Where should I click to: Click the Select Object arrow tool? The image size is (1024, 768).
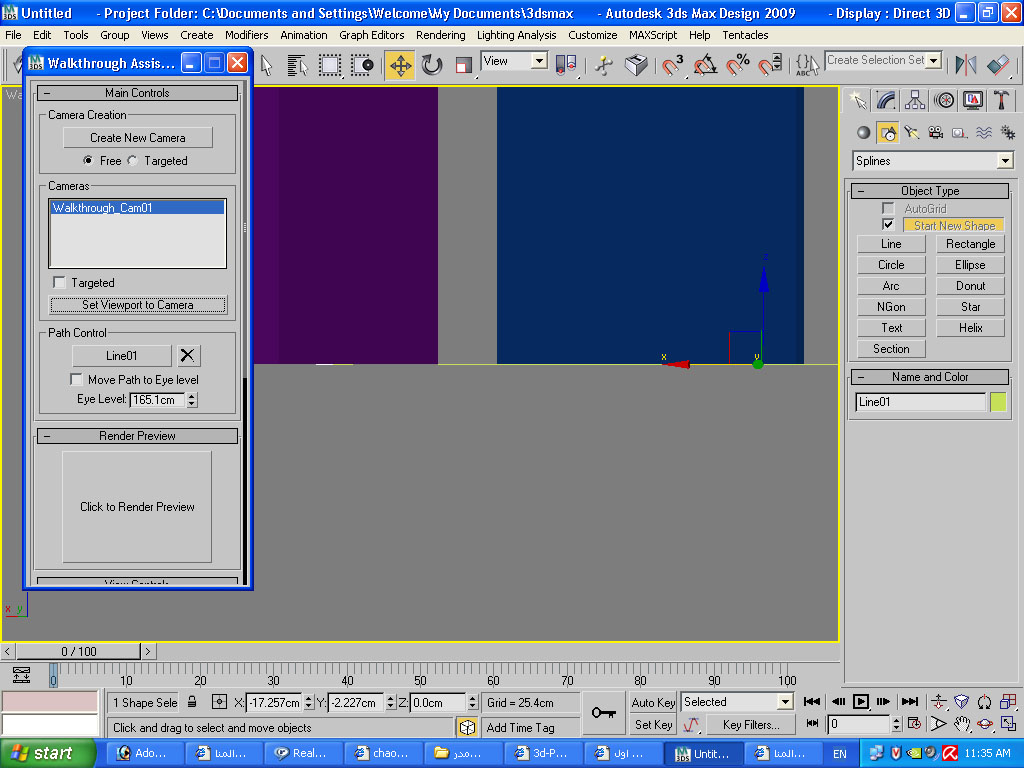(266, 65)
